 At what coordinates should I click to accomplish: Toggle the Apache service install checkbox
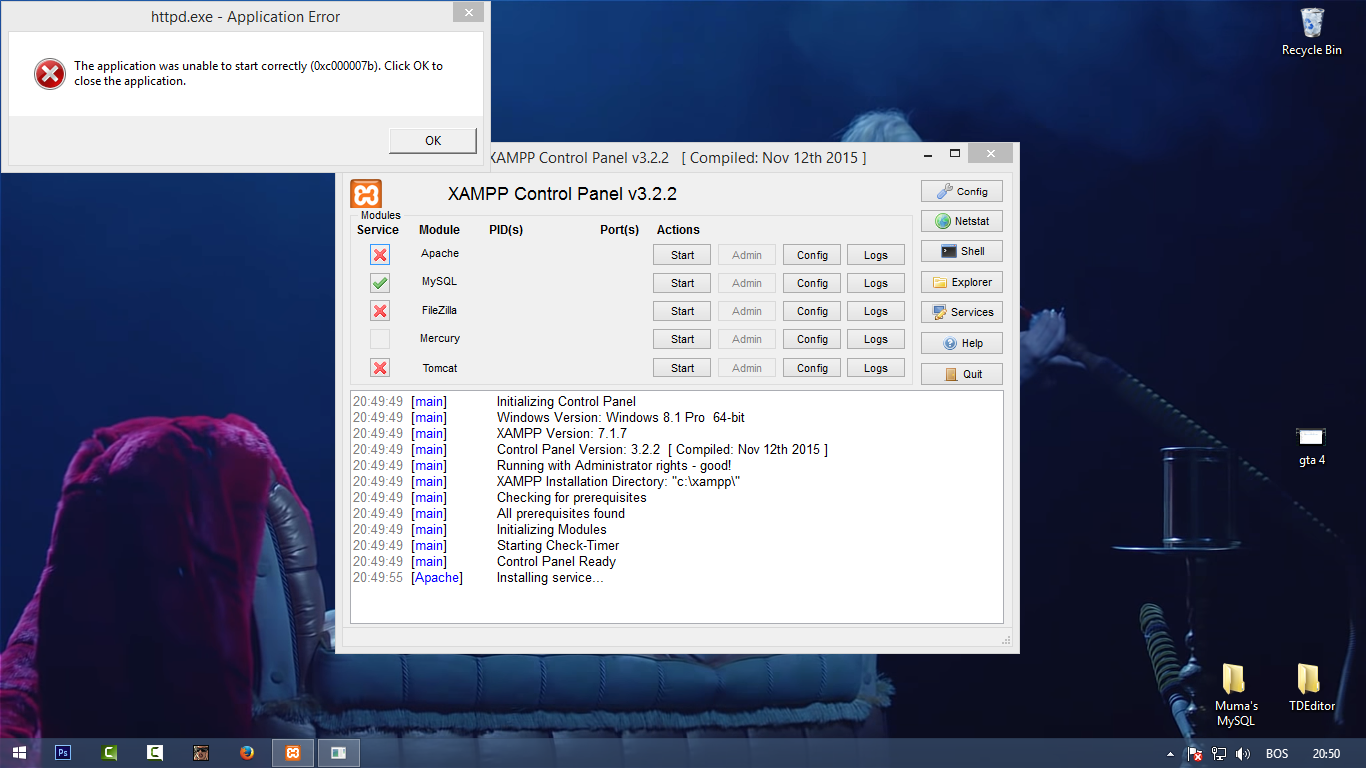coord(380,255)
